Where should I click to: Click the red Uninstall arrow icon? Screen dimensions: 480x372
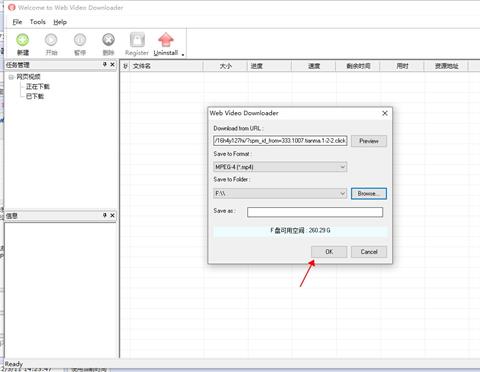click(x=166, y=40)
